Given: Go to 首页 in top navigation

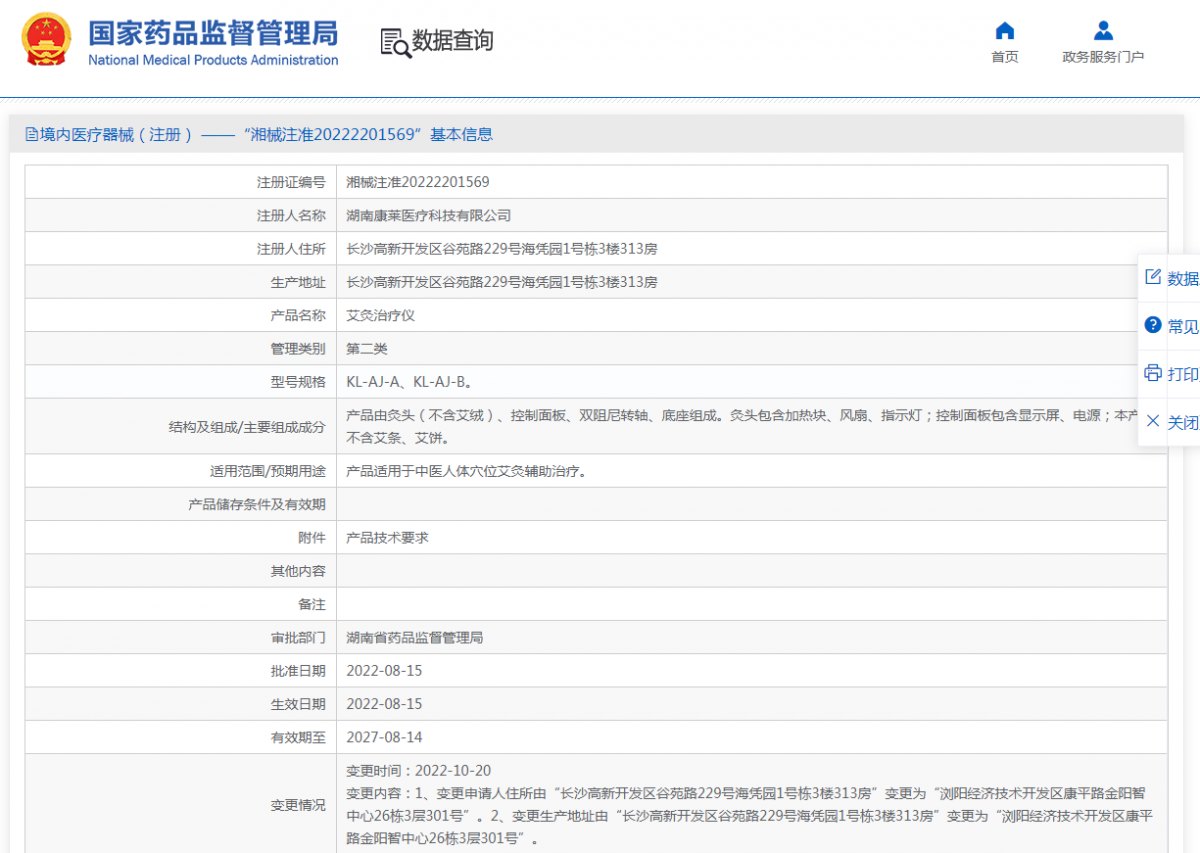Looking at the screenshot, I should click(1004, 57).
